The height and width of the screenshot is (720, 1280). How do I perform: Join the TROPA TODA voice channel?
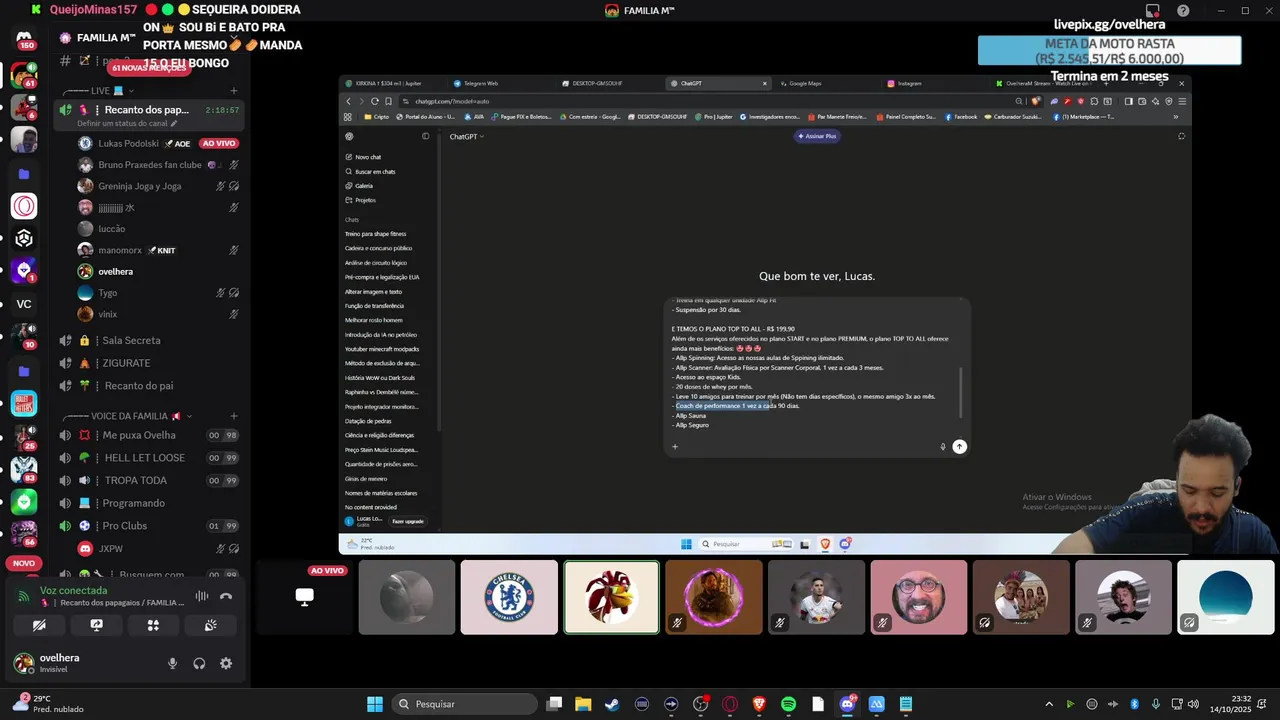(x=148, y=480)
